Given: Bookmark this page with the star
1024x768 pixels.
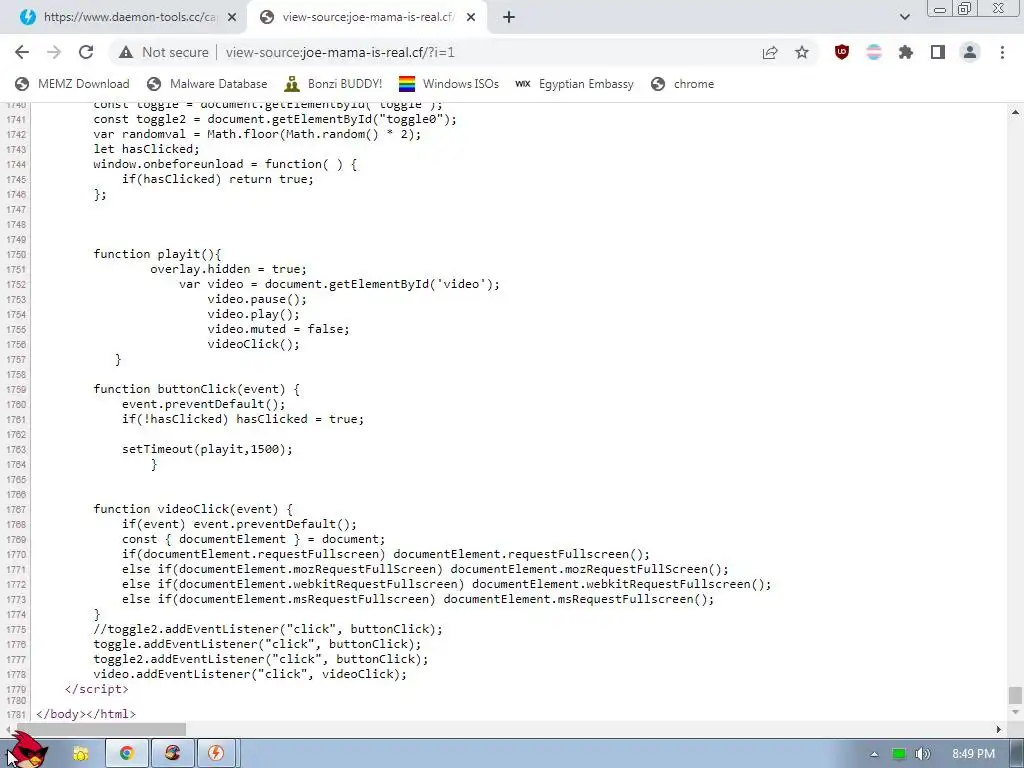Looking at the screenshot, I should click(x=802, y=52).
